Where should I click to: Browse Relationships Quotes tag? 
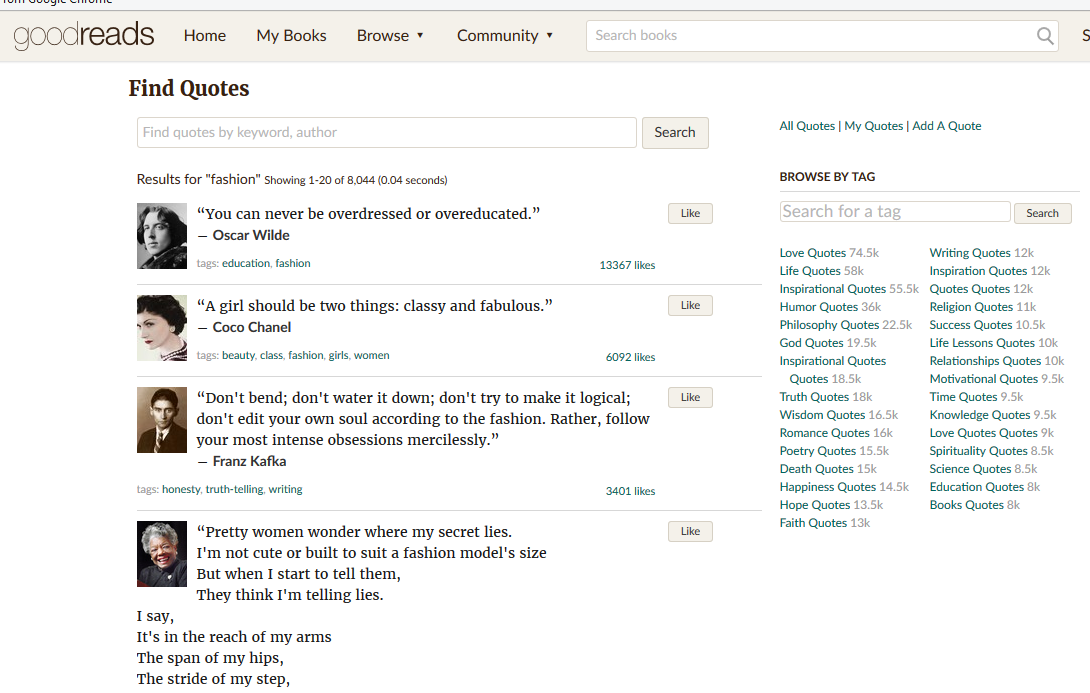985,361
